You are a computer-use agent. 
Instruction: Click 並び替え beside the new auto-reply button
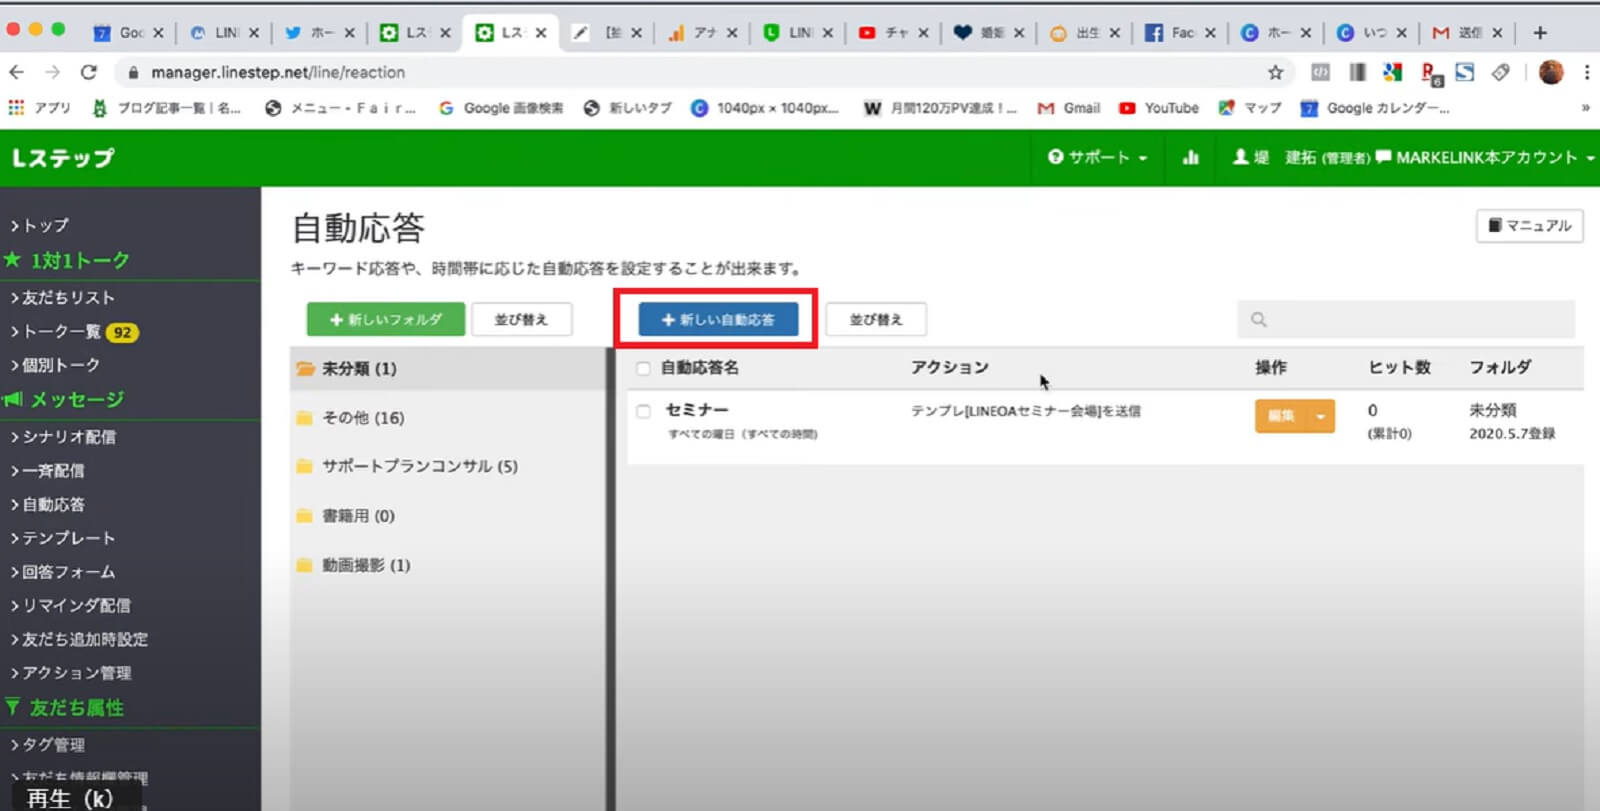(876, 320)
